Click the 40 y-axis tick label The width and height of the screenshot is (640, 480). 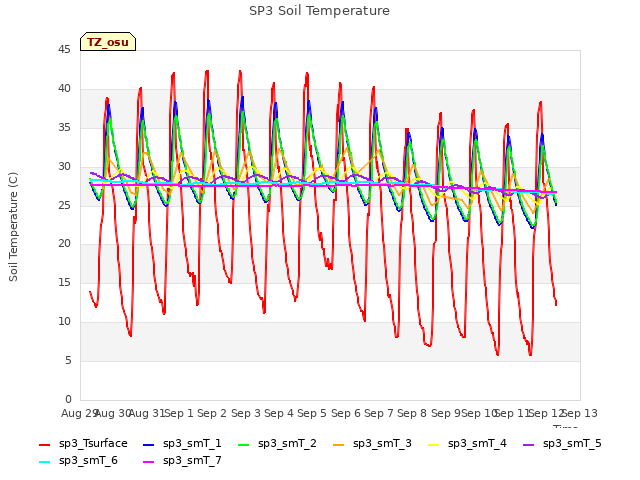(x=64, y=88)
